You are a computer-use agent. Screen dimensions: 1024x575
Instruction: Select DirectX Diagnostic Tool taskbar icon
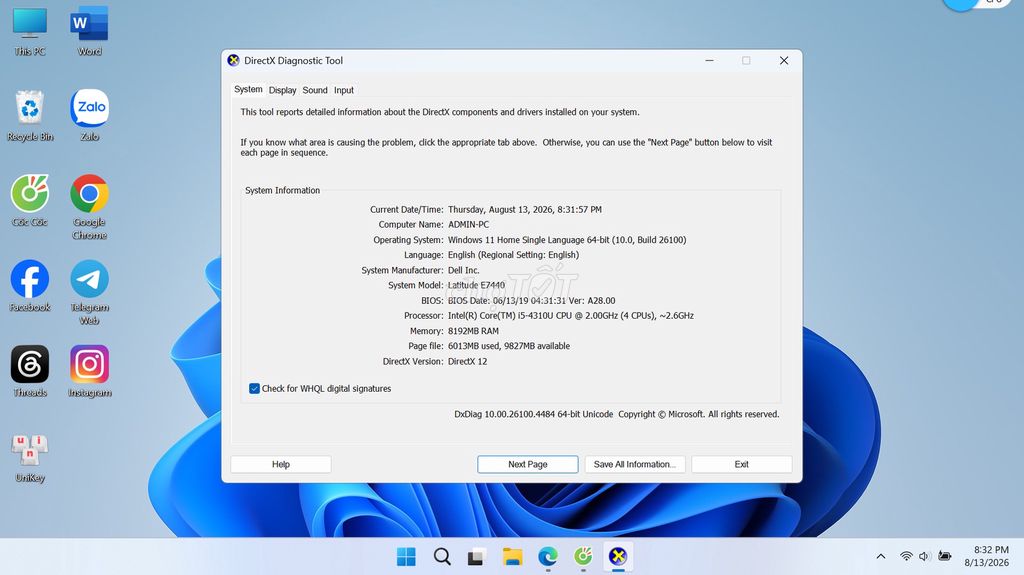coord(618,557)
